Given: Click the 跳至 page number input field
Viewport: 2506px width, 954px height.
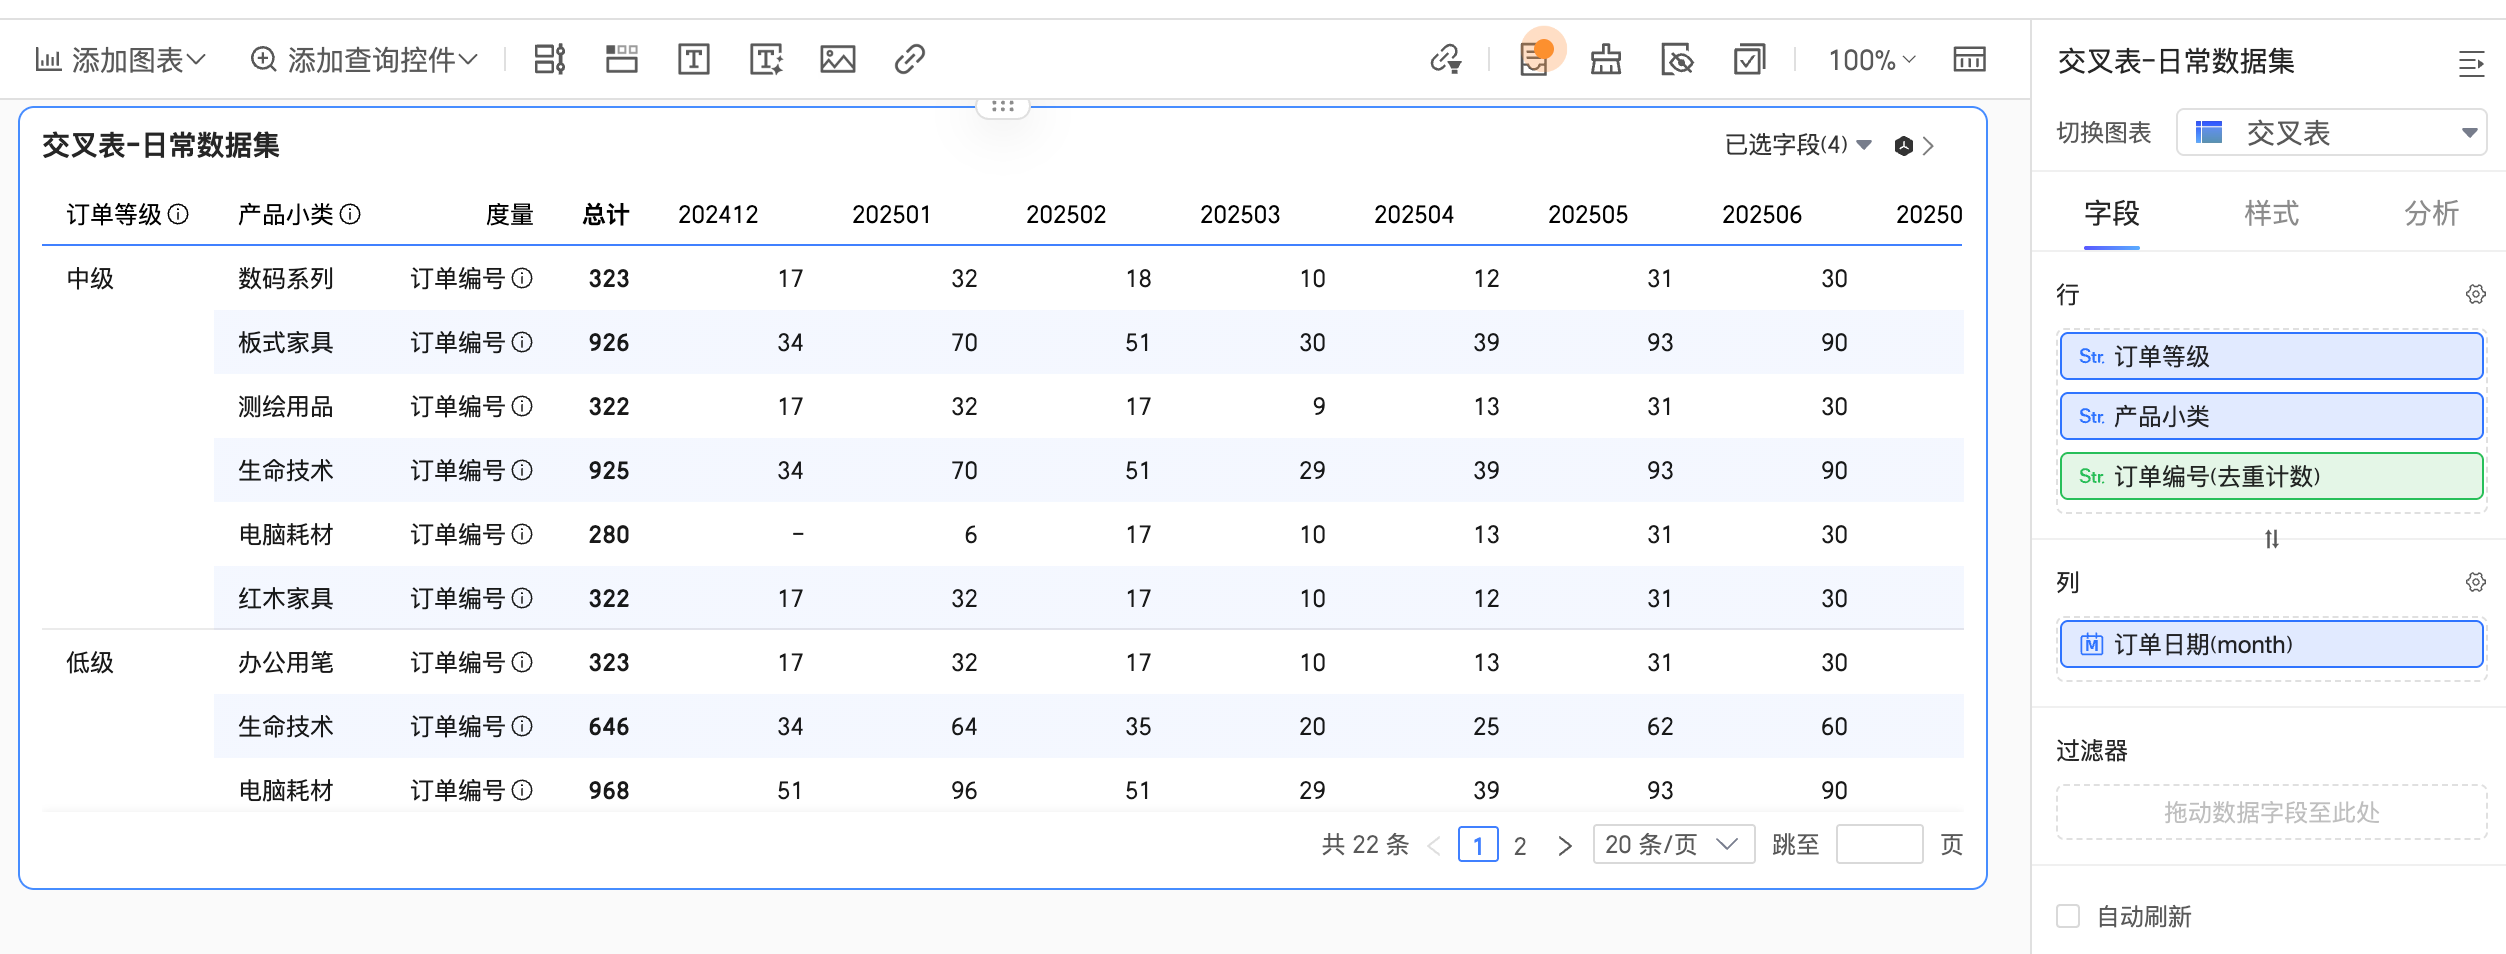Looking at the screenshot, I should tap(1878, 845).
